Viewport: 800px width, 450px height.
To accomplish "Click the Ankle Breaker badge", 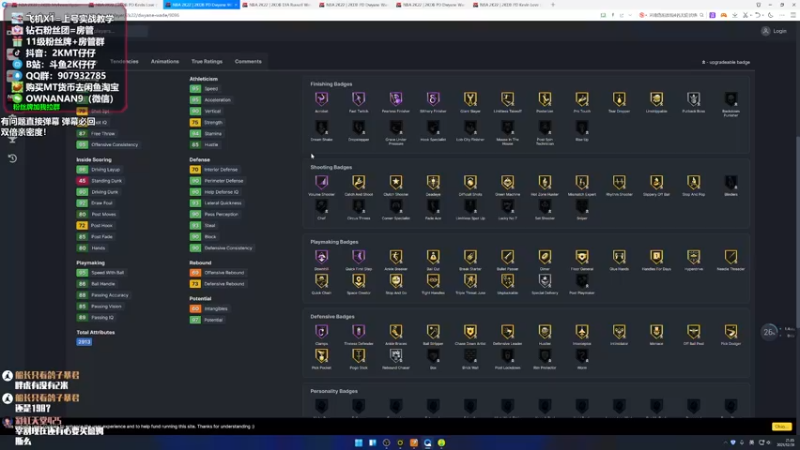I will [396, 256].
